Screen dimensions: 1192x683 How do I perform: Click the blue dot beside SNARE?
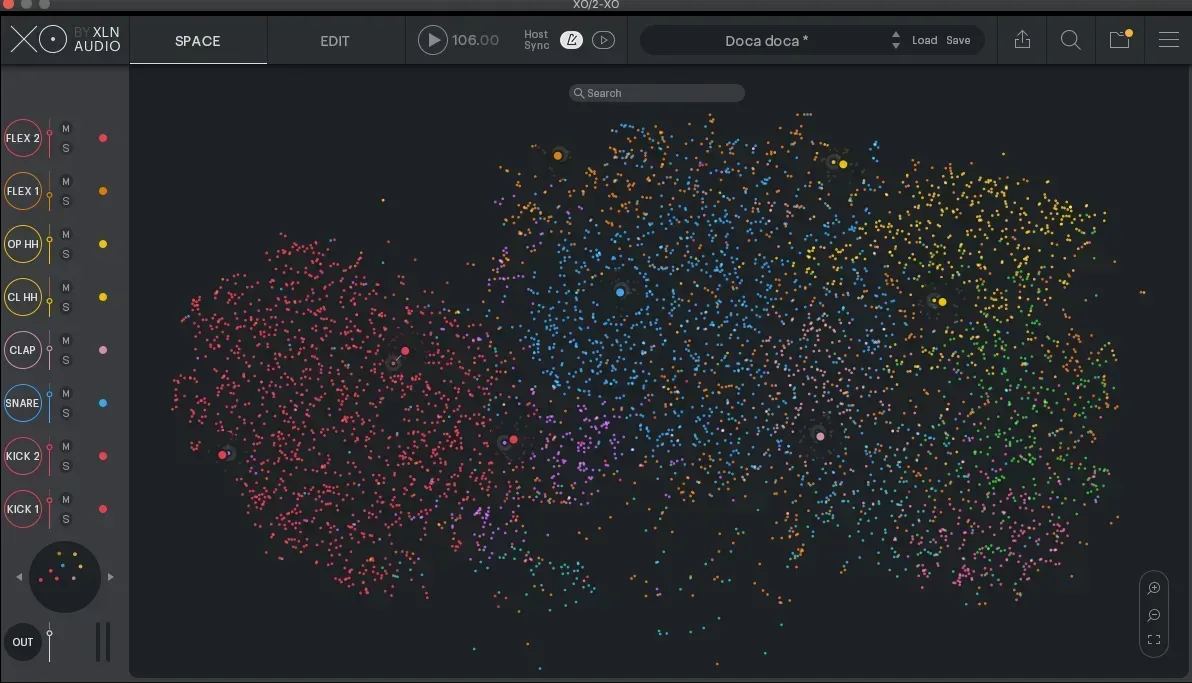tap(103, 403)
